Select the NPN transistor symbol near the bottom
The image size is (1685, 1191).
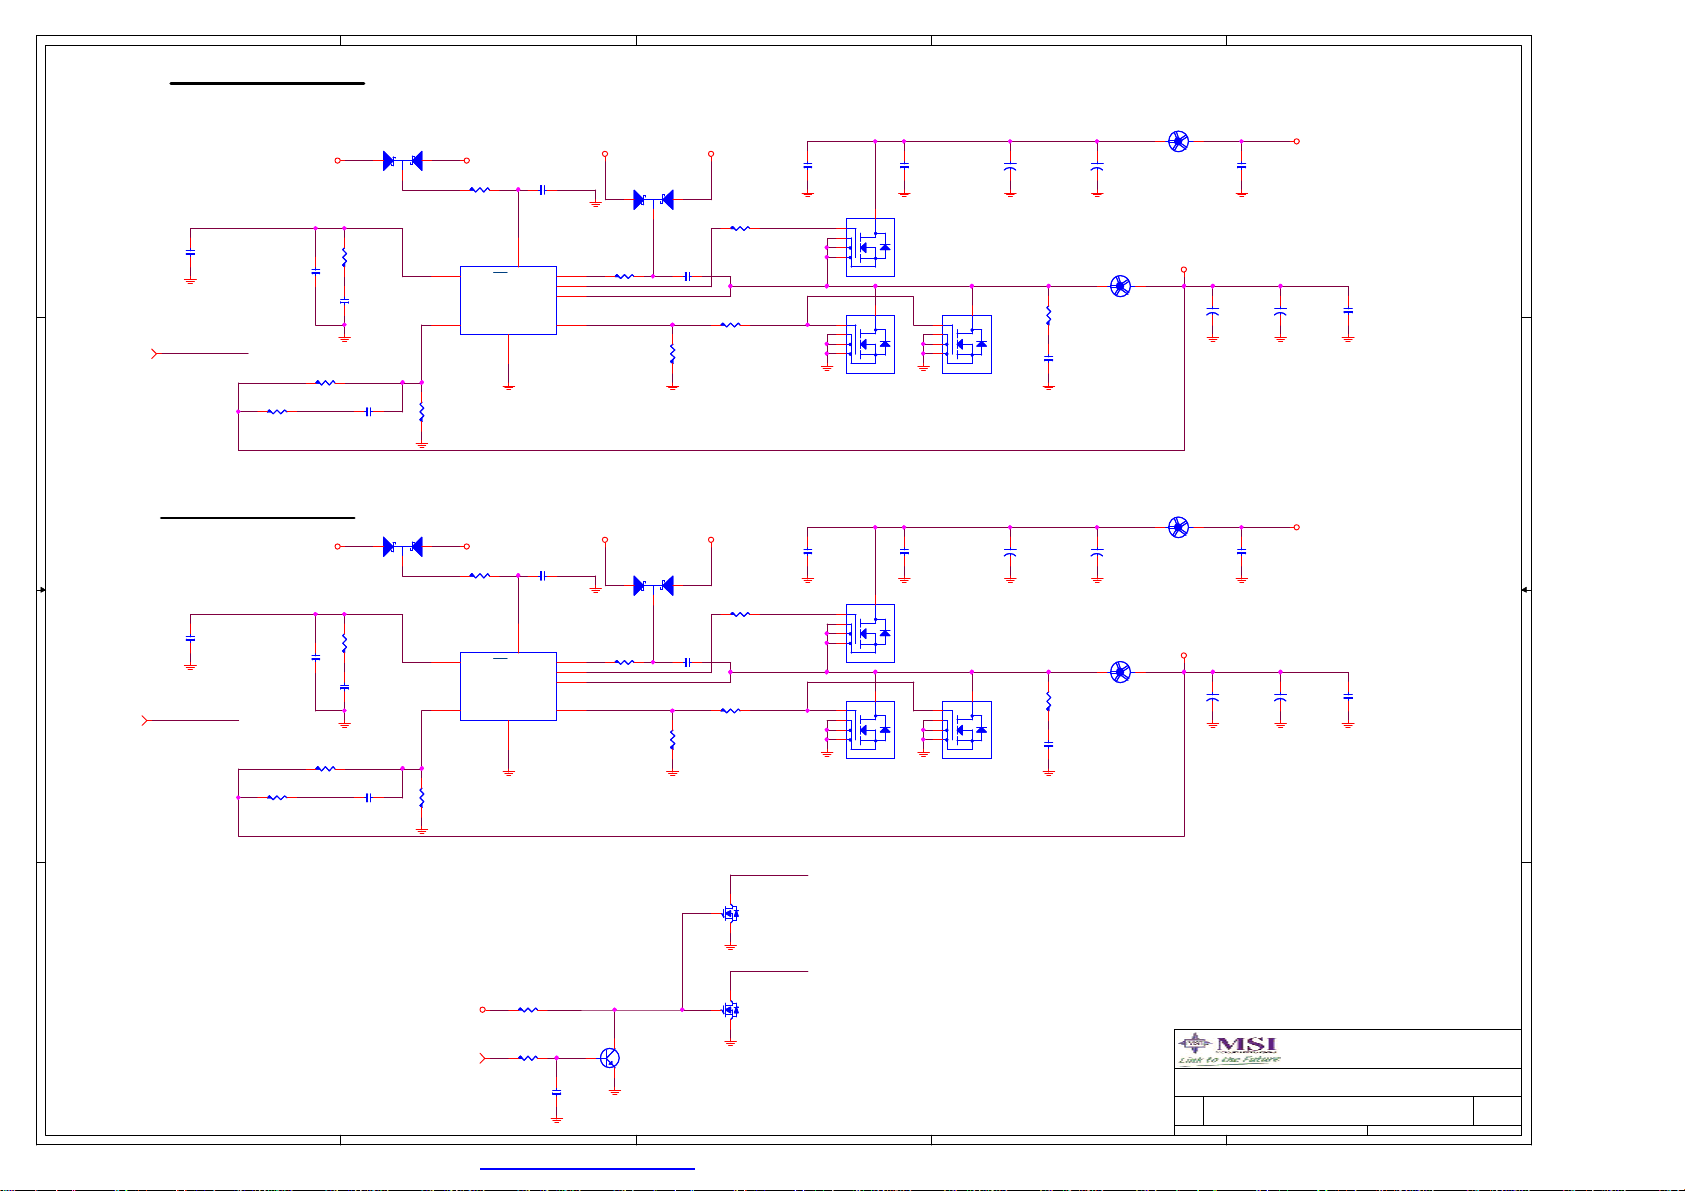click(610, 1059)
